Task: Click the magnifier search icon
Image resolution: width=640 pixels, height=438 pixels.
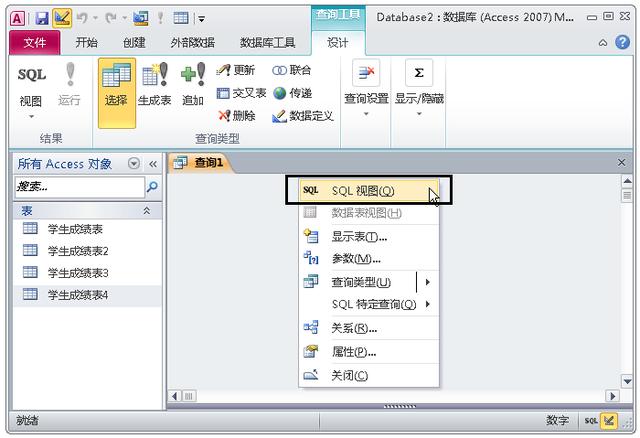Action: point(152,187)
